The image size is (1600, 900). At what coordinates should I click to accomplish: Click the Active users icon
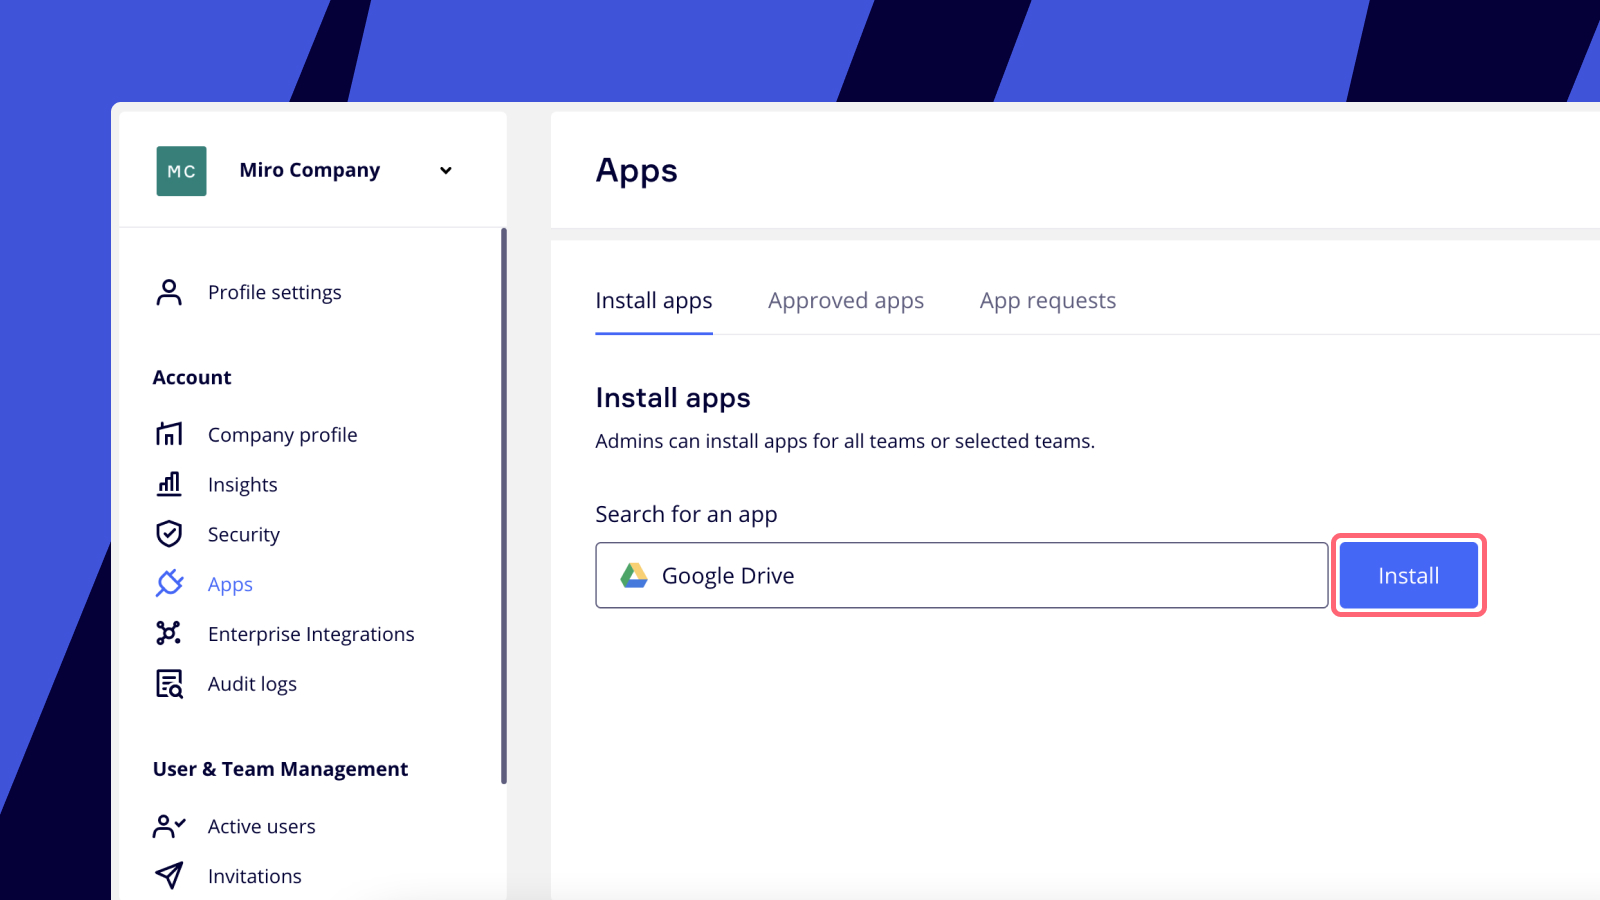[x=169, y=826]
